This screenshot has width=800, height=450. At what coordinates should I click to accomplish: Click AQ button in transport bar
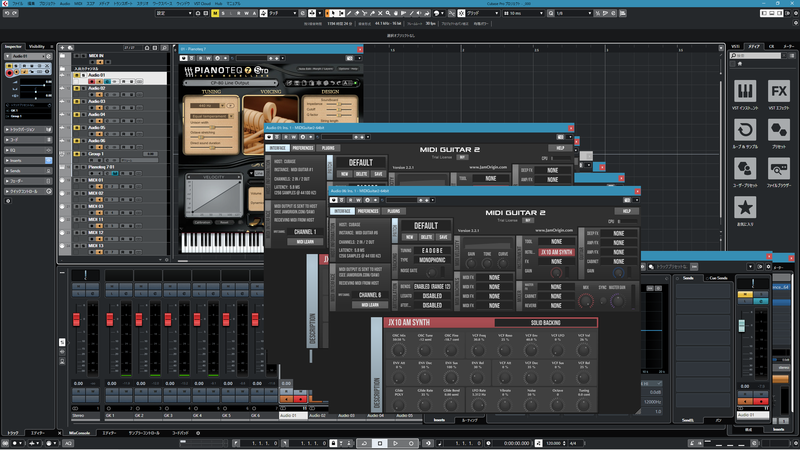tap(68, 443)
